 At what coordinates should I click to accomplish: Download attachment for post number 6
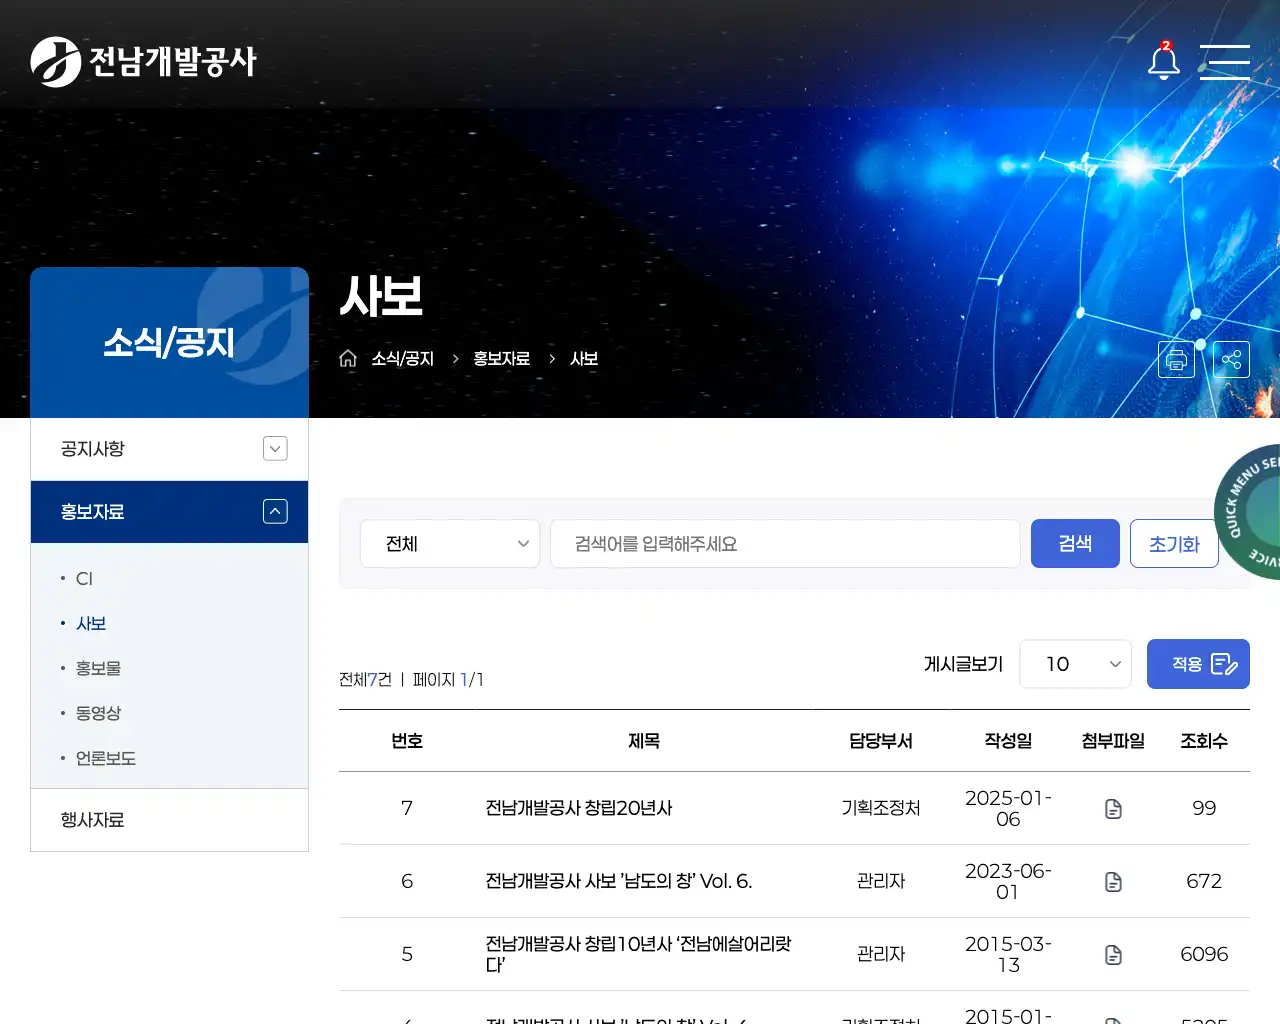point(1113,881)
